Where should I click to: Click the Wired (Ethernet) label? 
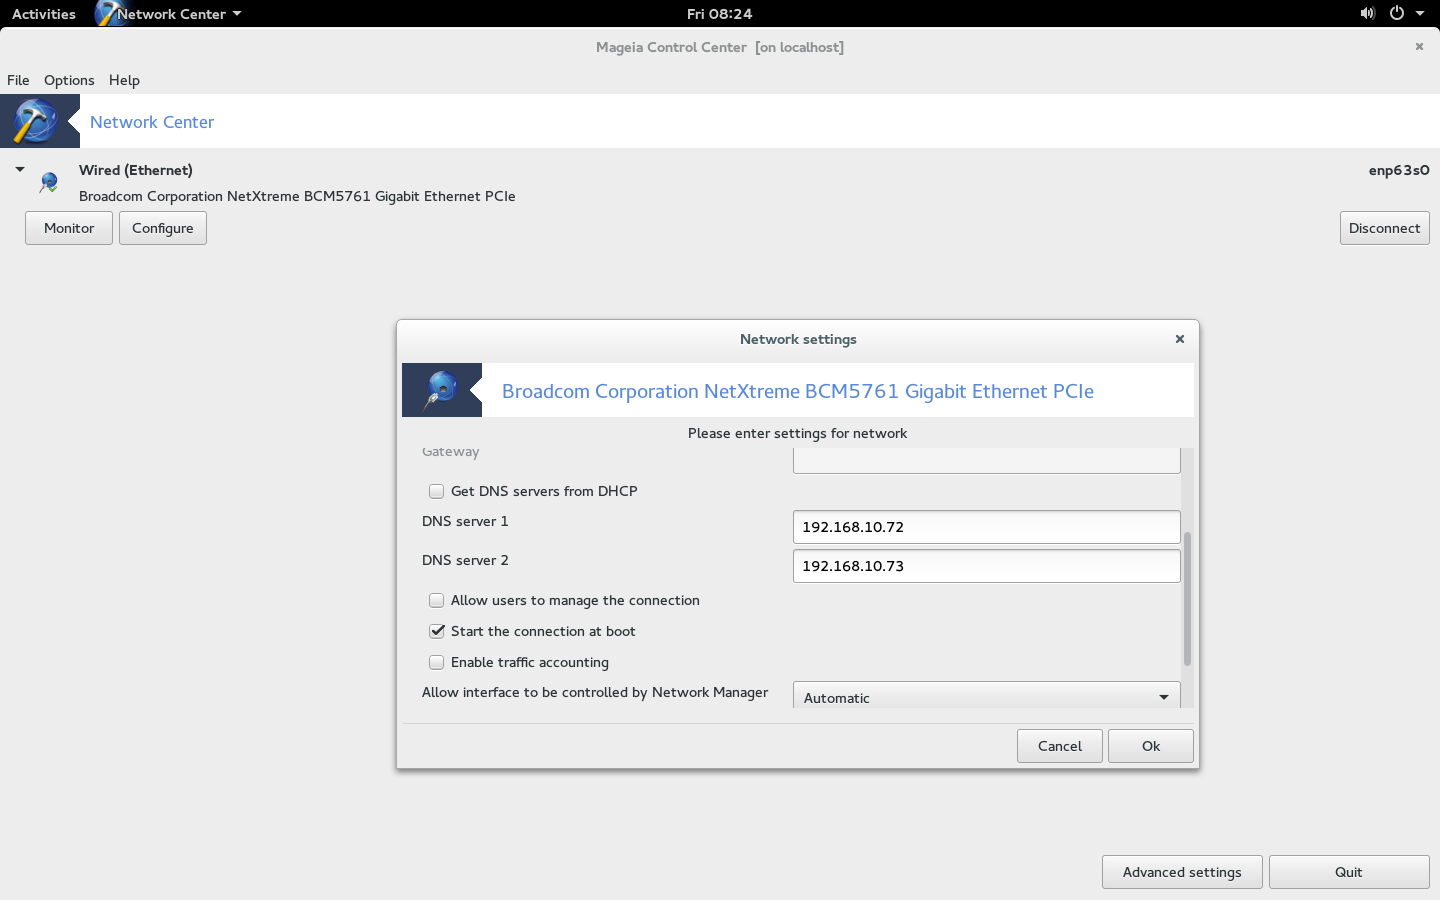tap(136, 170)
